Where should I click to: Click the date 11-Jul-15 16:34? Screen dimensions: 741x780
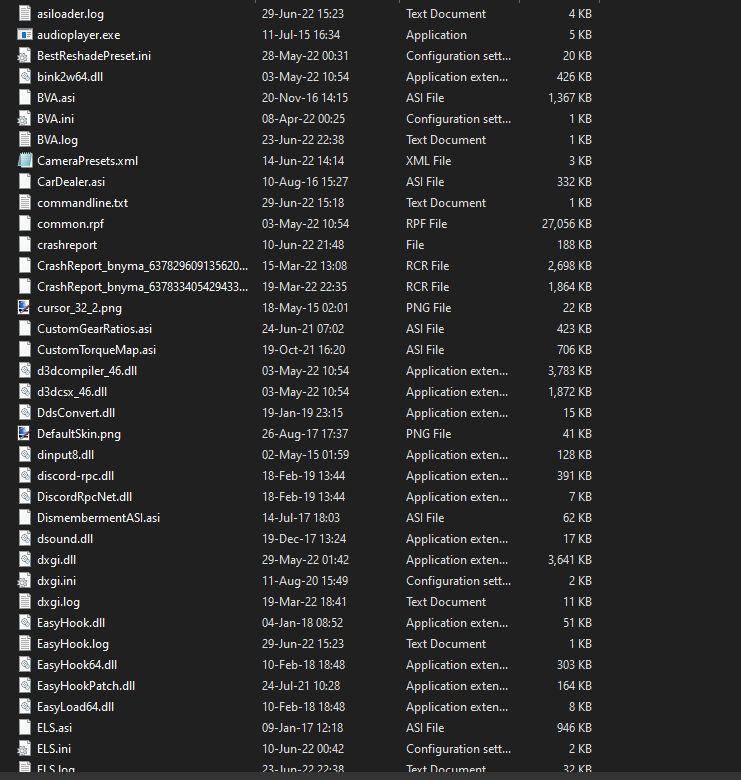click(x=301, y=35)
